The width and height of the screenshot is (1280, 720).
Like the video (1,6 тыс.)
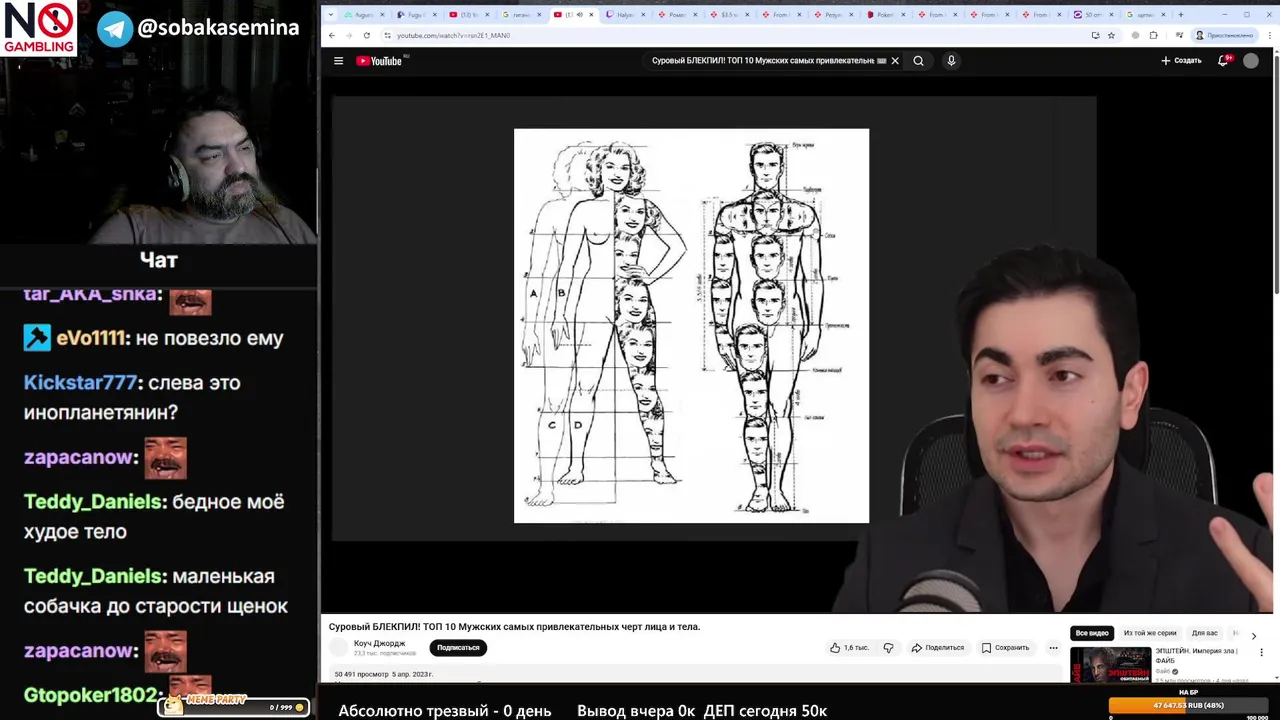tap(849, 648)
